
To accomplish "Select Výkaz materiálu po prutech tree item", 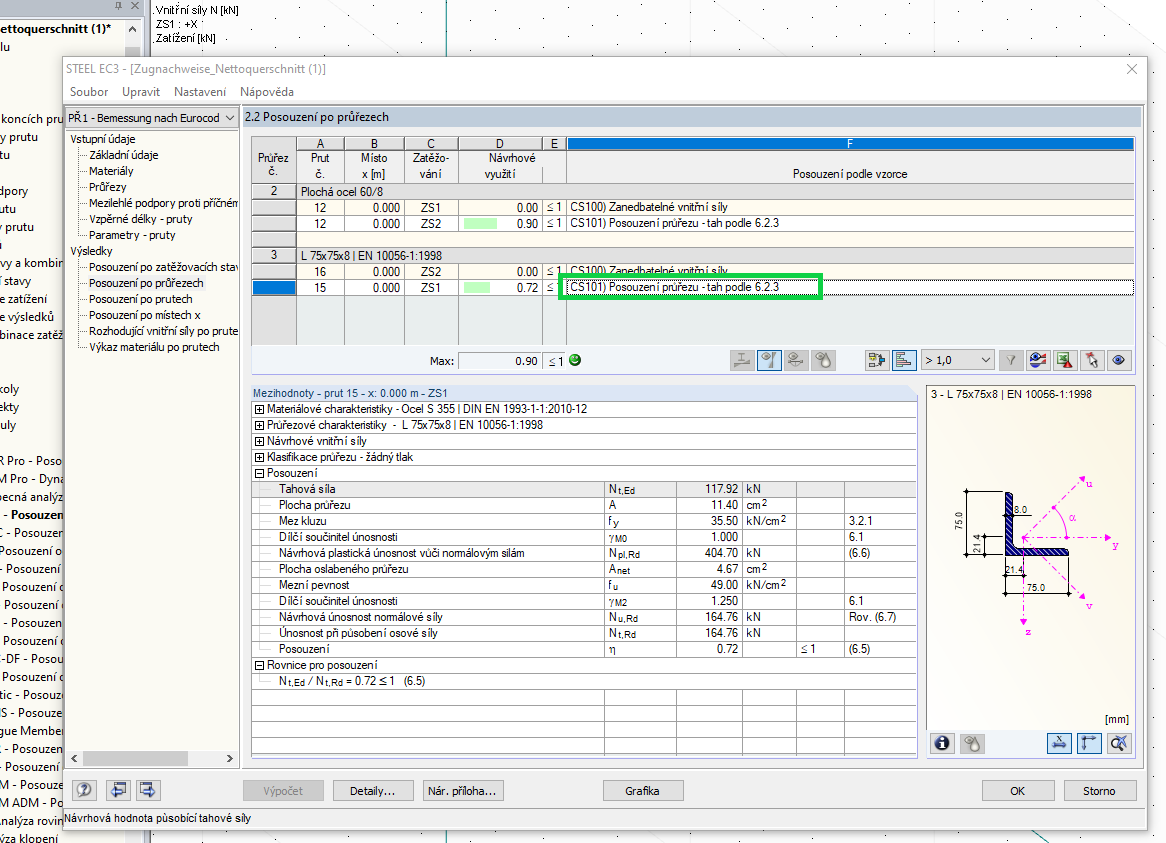I will pyautogui.click(x=154, y=347).
